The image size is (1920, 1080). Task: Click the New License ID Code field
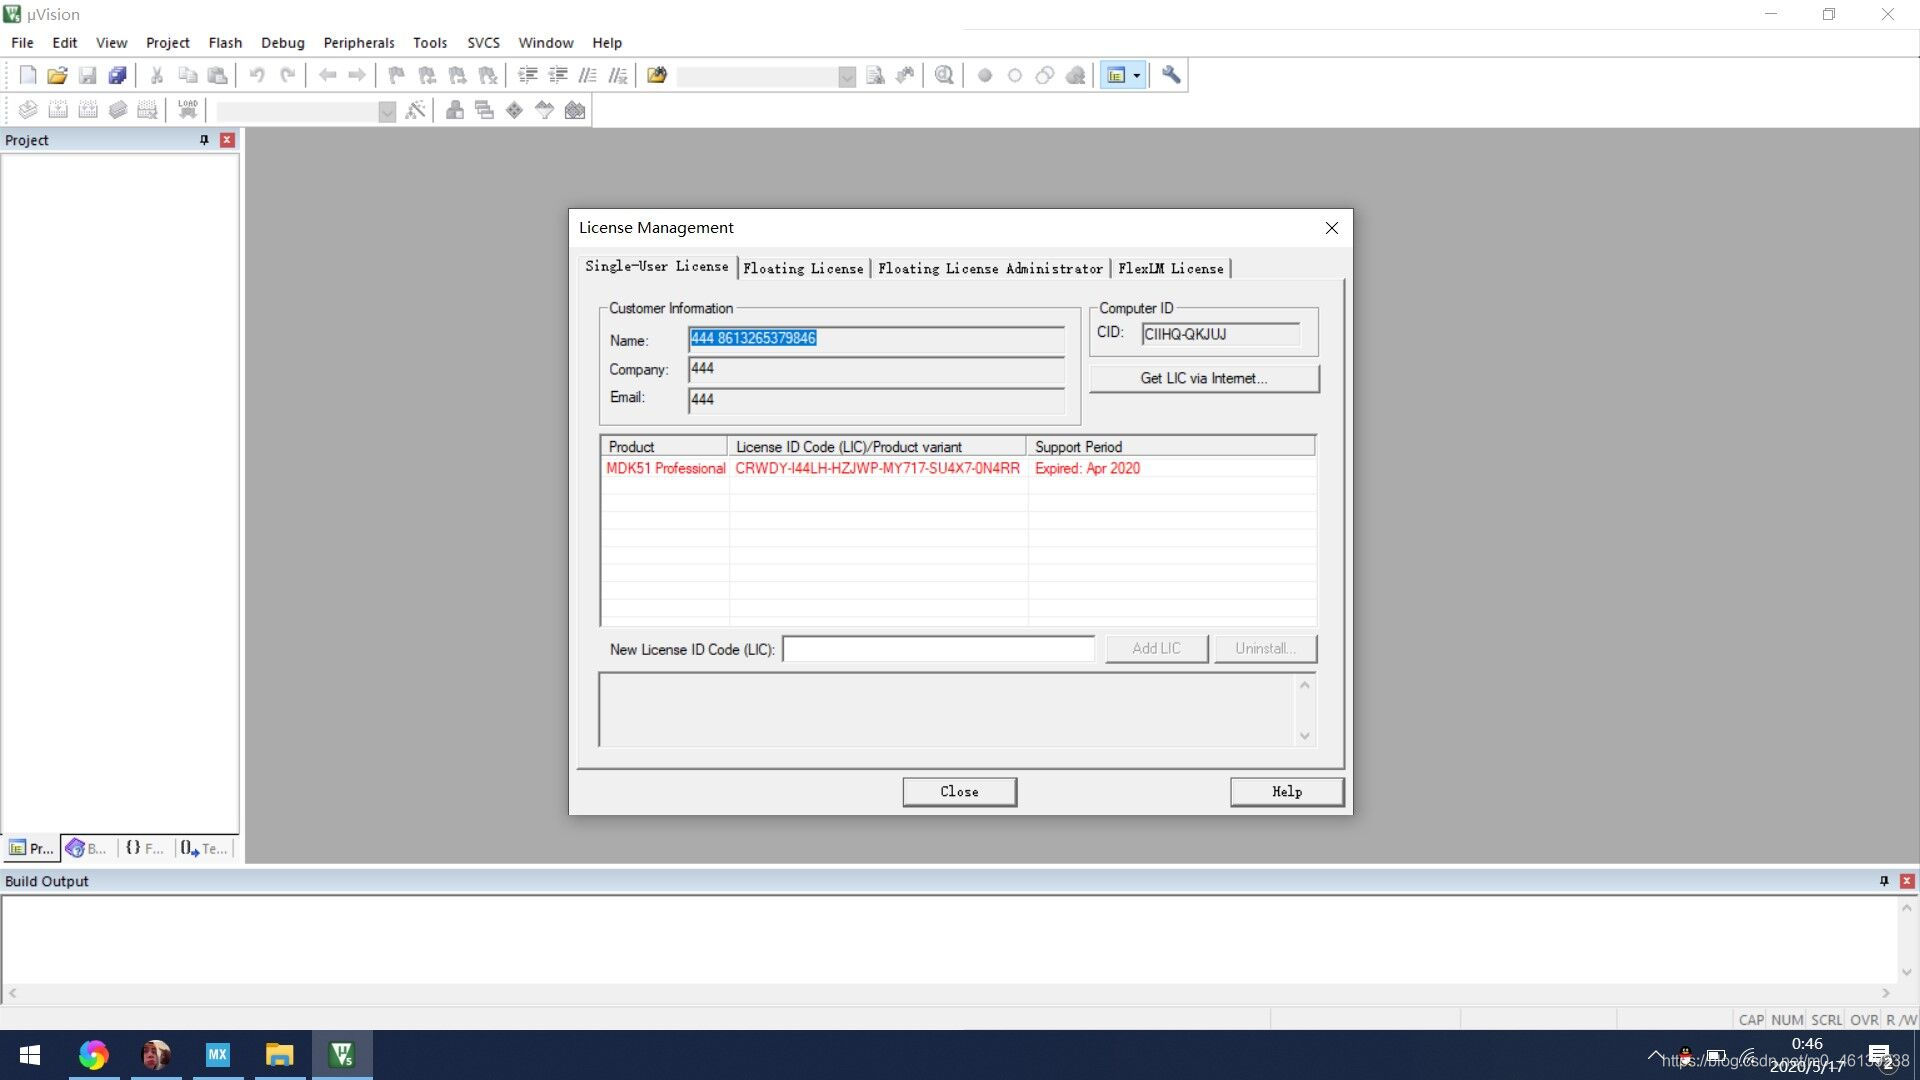(938, 649)
